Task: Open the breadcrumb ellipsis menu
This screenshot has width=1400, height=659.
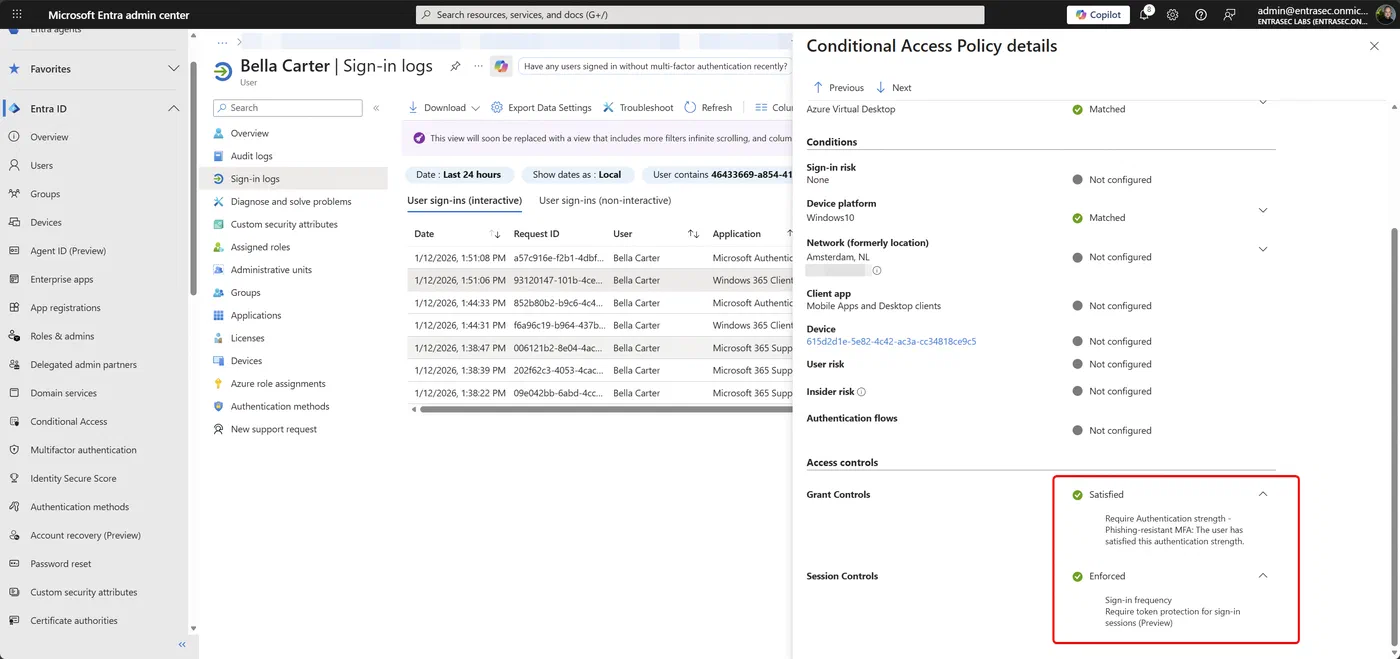Action: point(222,42)
